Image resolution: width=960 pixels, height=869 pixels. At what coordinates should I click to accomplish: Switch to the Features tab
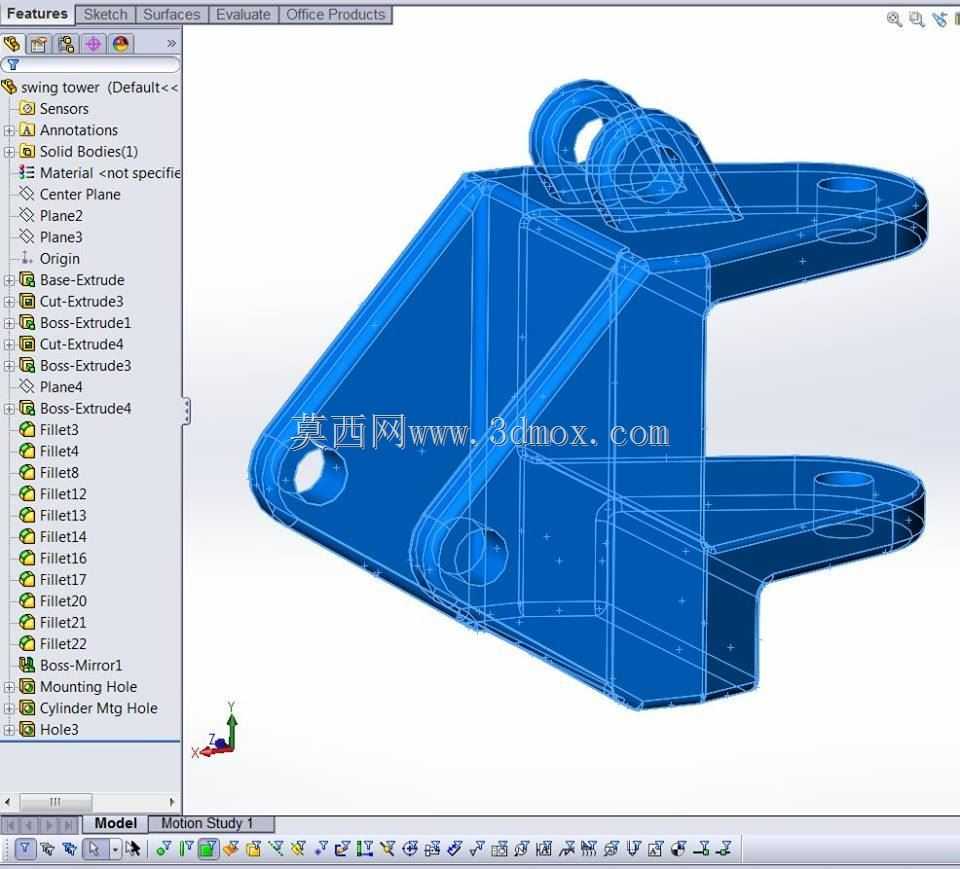tap(37, 13)
